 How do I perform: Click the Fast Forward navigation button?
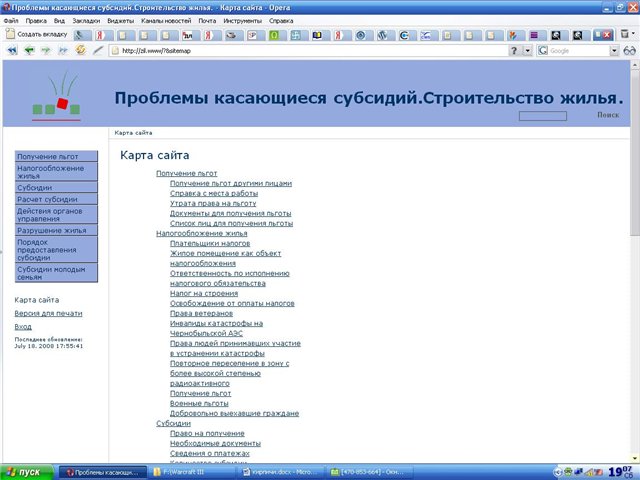(63, 50)
